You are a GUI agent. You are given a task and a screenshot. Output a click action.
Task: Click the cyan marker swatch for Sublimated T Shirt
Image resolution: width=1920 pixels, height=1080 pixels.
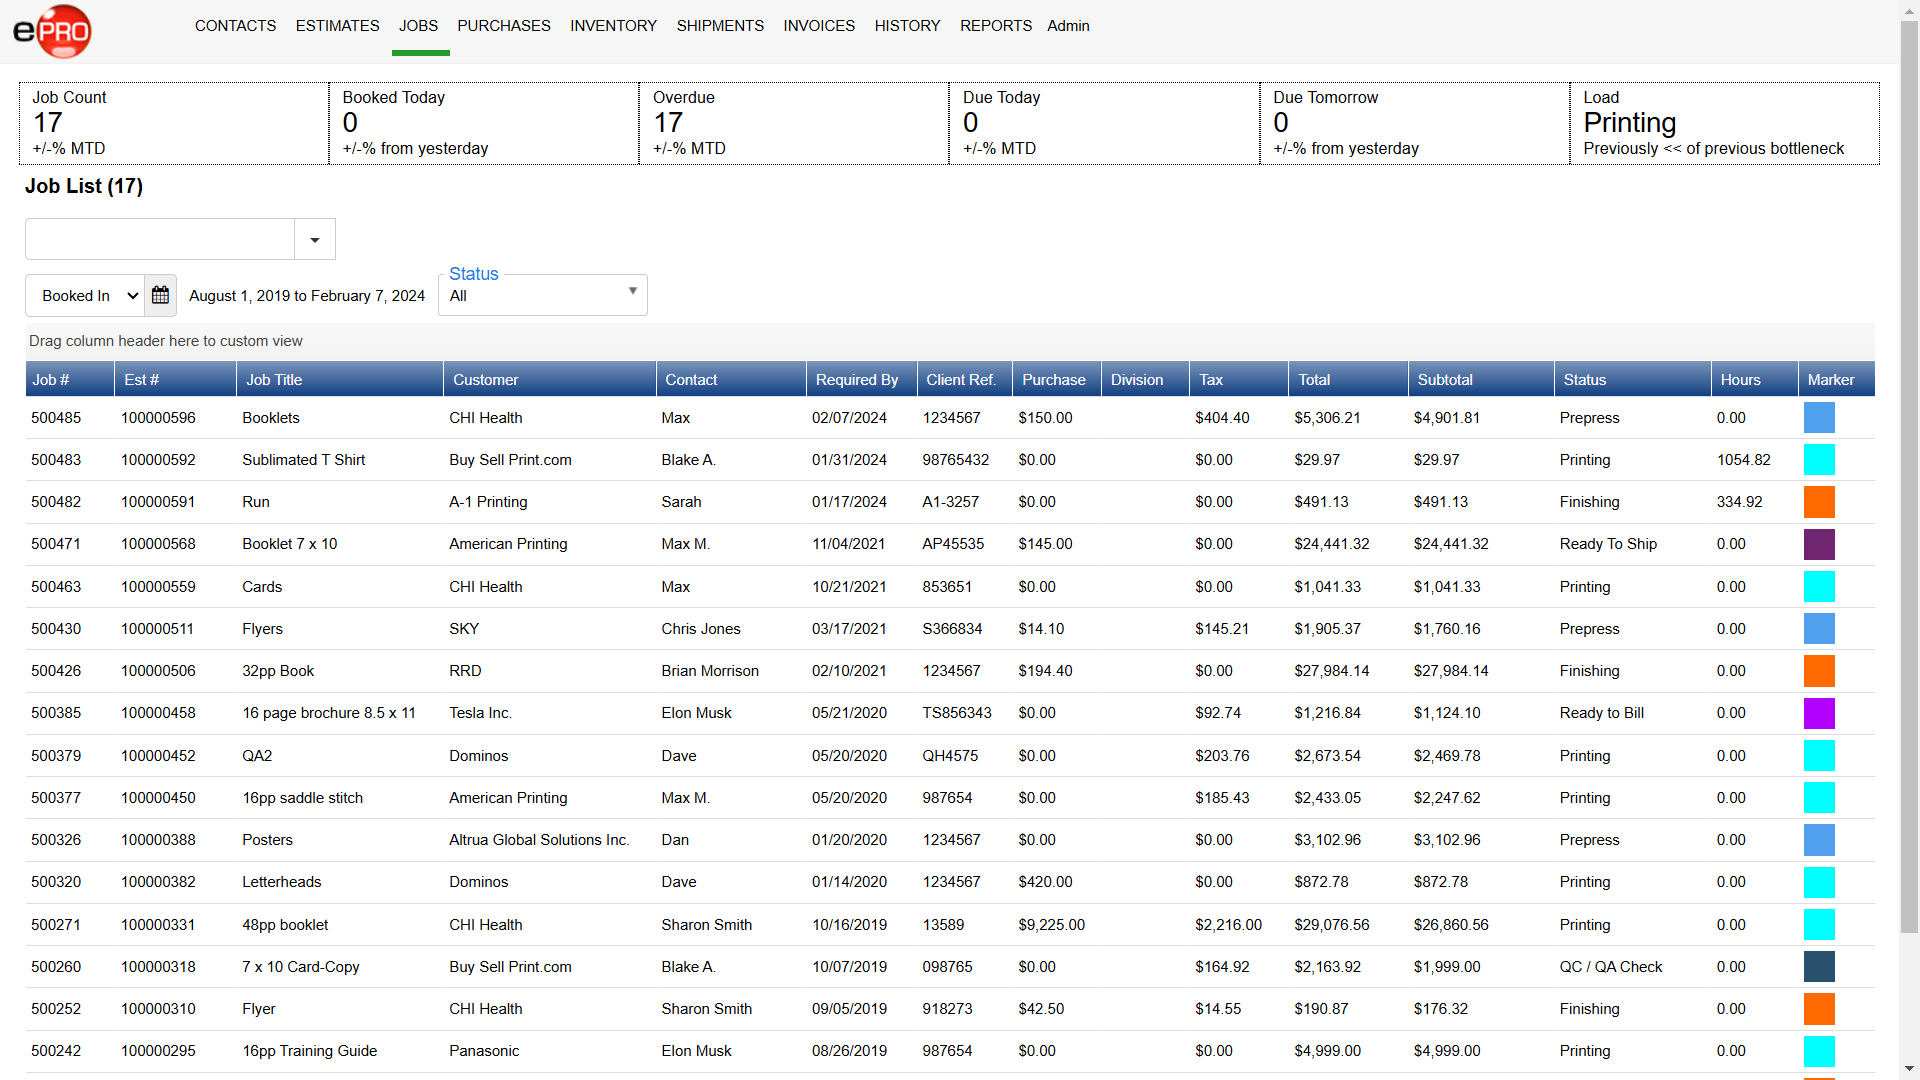[x=1820, y=460]
